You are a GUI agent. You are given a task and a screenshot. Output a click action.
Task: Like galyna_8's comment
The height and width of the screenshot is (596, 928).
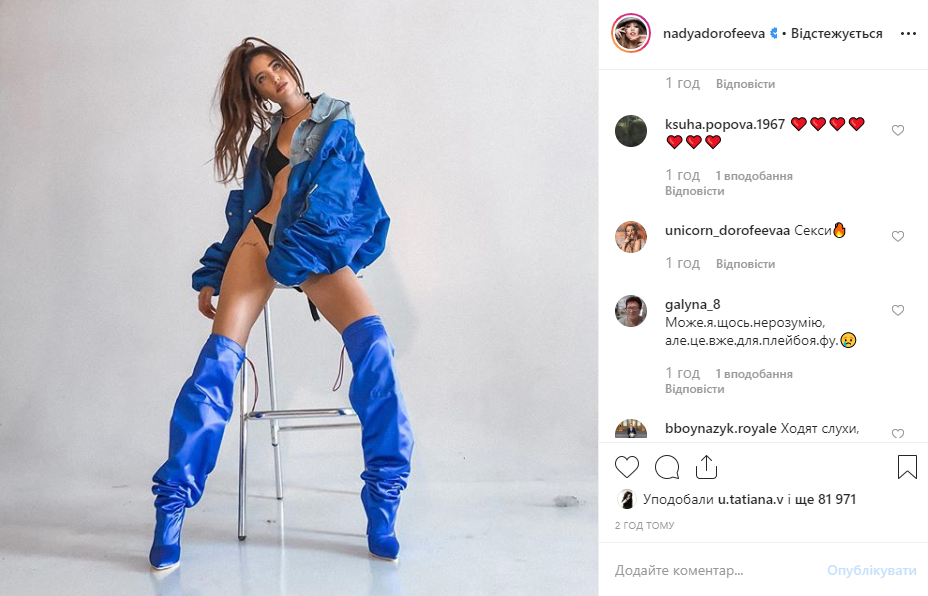pyautogui.click(x=898, y=310)
